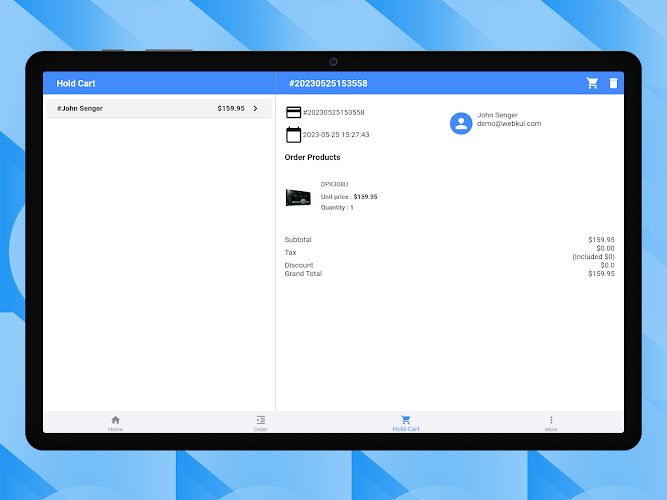
Task: Click the shopping cart icon in header
Action: [592, 83]
